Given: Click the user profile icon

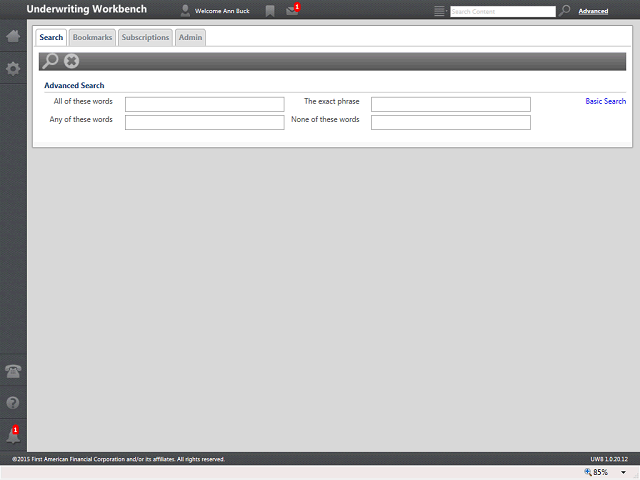Looking at the screenshot, I should (185, 11).
